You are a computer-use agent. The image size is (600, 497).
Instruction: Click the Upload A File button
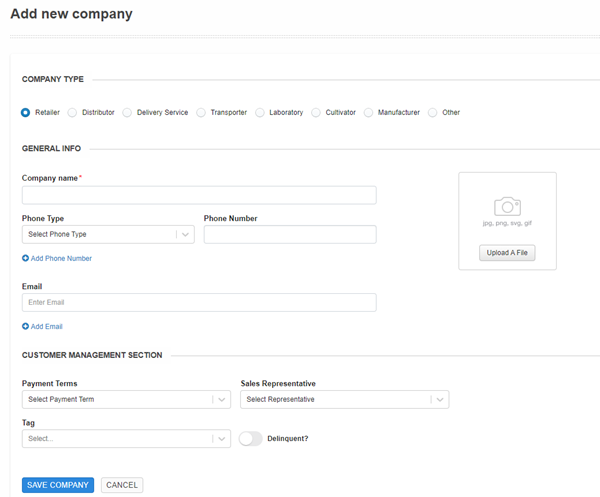[507, 253]
